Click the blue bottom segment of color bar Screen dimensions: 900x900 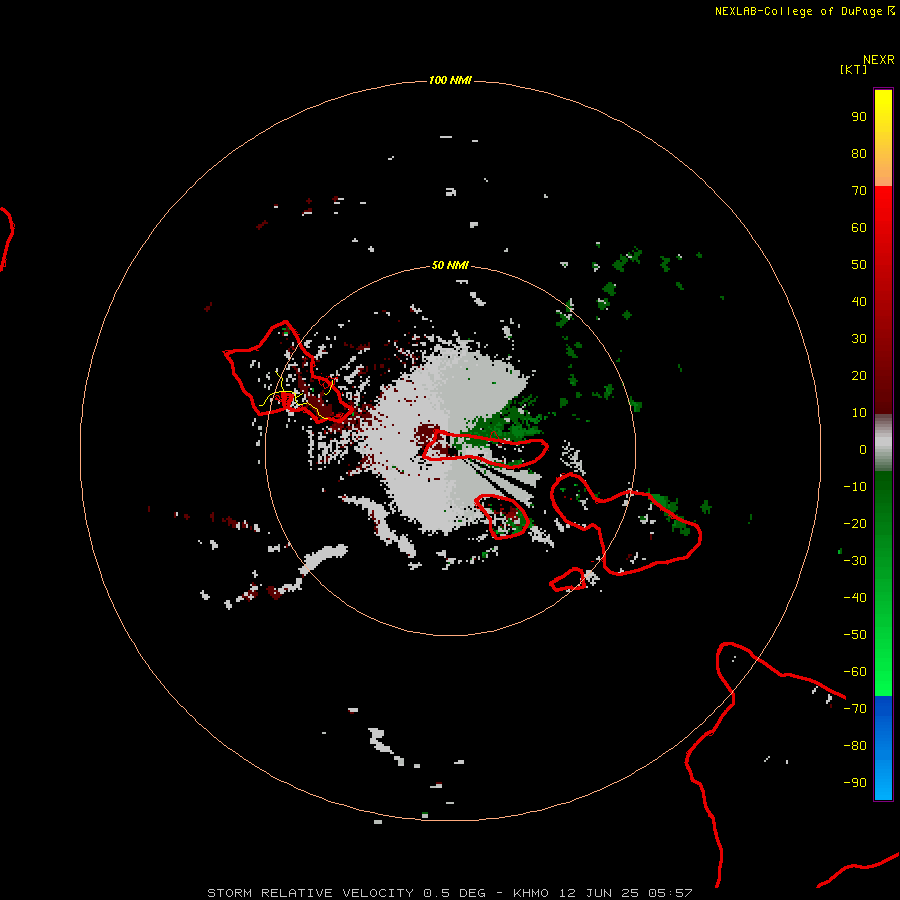[x=883, y=748]
